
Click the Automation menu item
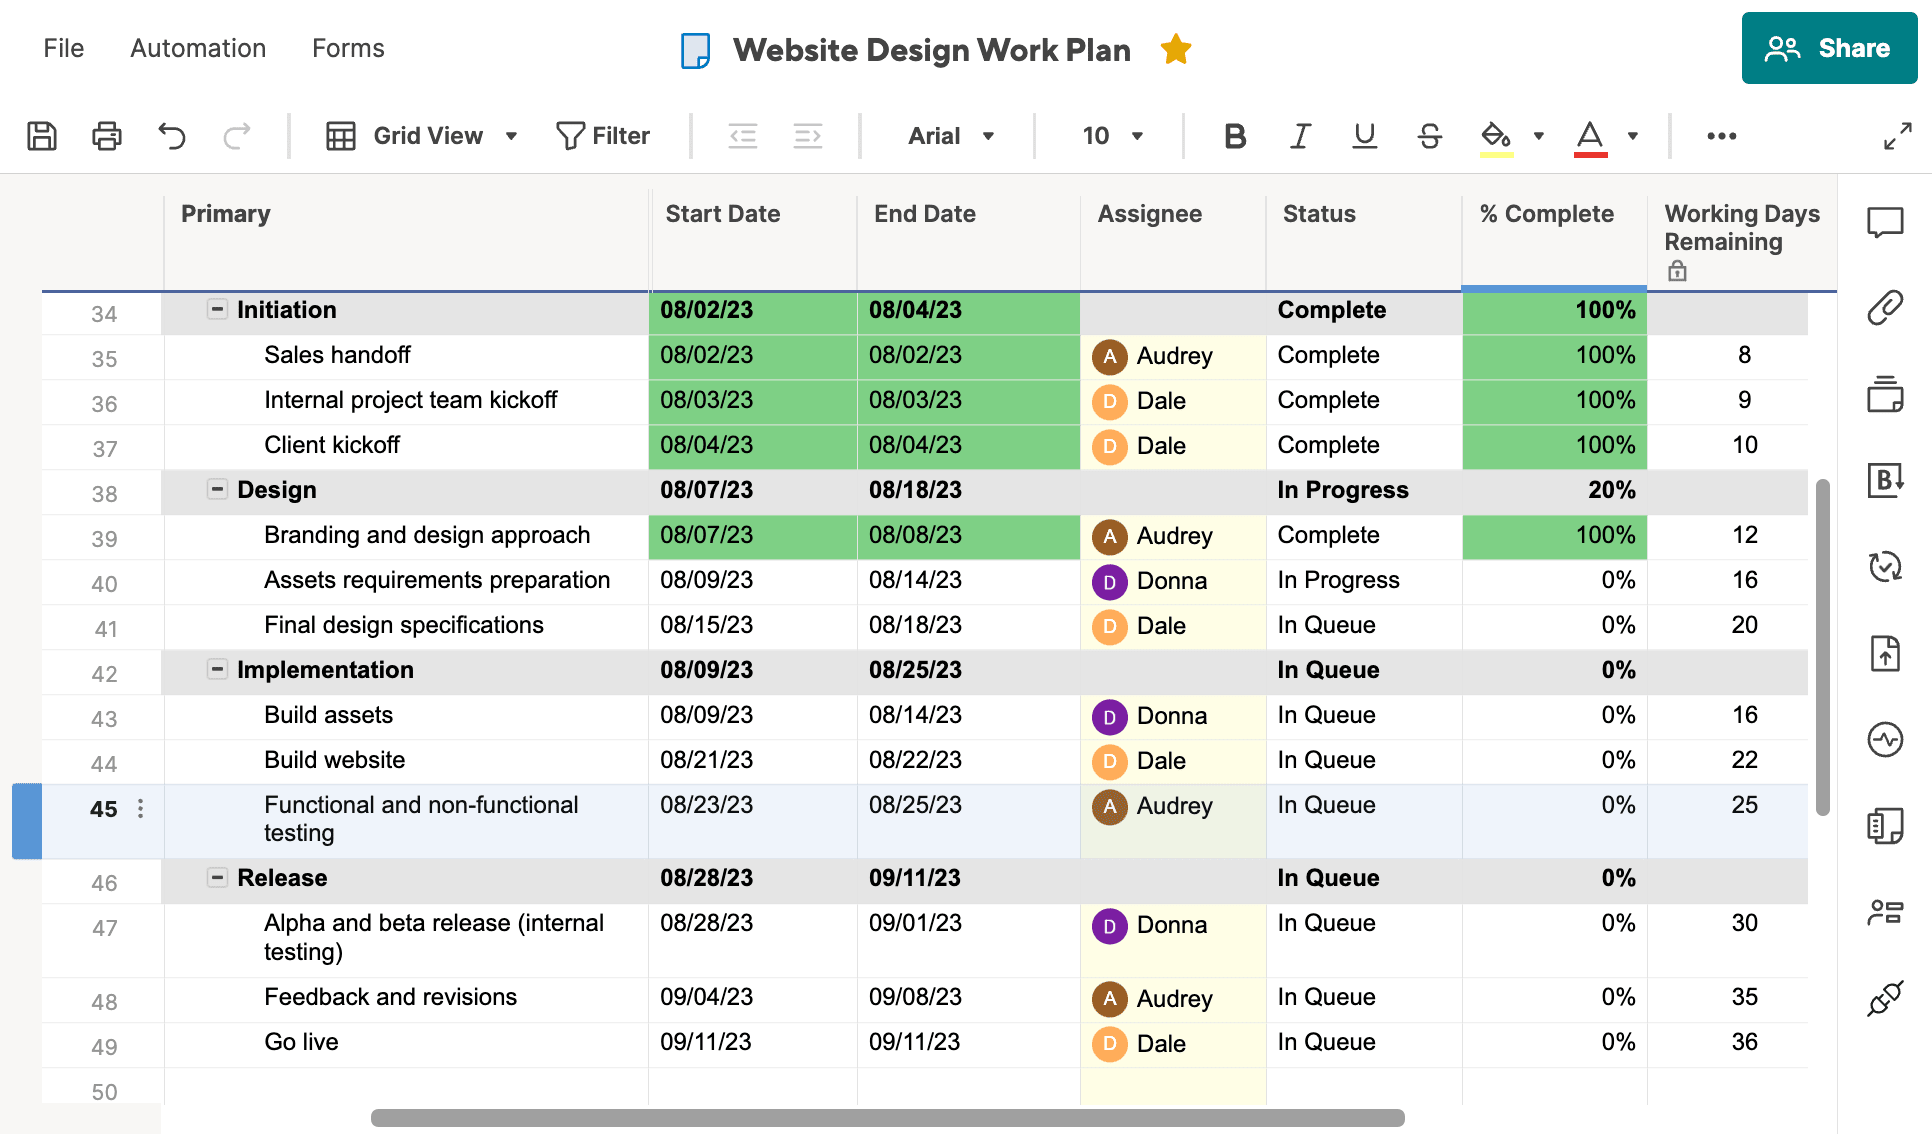(x=196, y=47)
